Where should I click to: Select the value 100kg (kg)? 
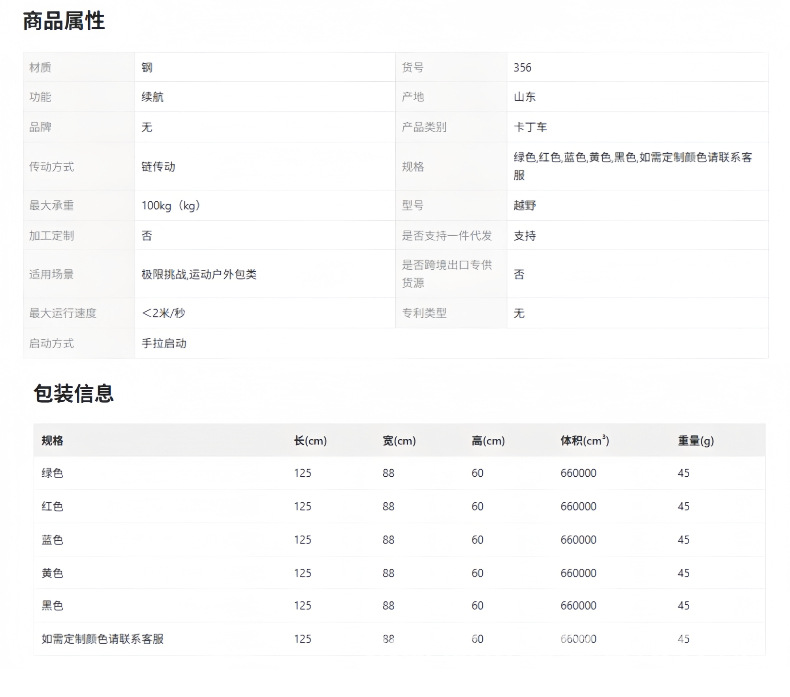[171, 206]
